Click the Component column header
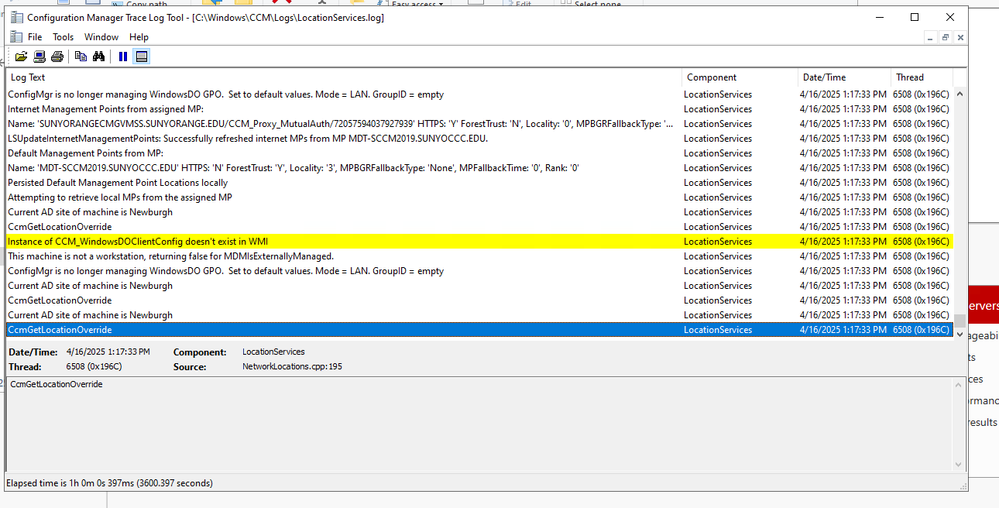This screenshot has height=508, width=999. [x=740, y=77]
